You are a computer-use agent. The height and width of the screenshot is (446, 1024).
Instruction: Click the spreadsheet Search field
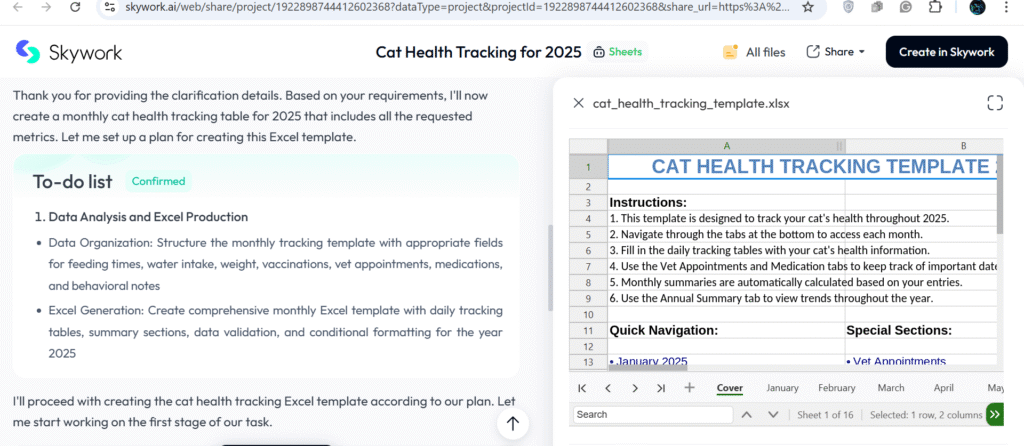(652, 414)
